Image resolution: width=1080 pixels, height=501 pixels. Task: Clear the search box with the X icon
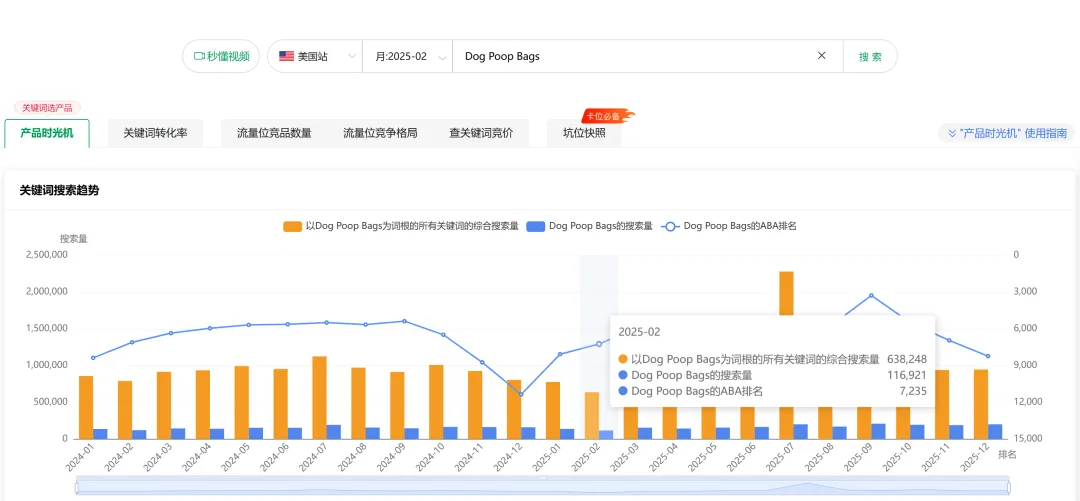click(822, 56)
